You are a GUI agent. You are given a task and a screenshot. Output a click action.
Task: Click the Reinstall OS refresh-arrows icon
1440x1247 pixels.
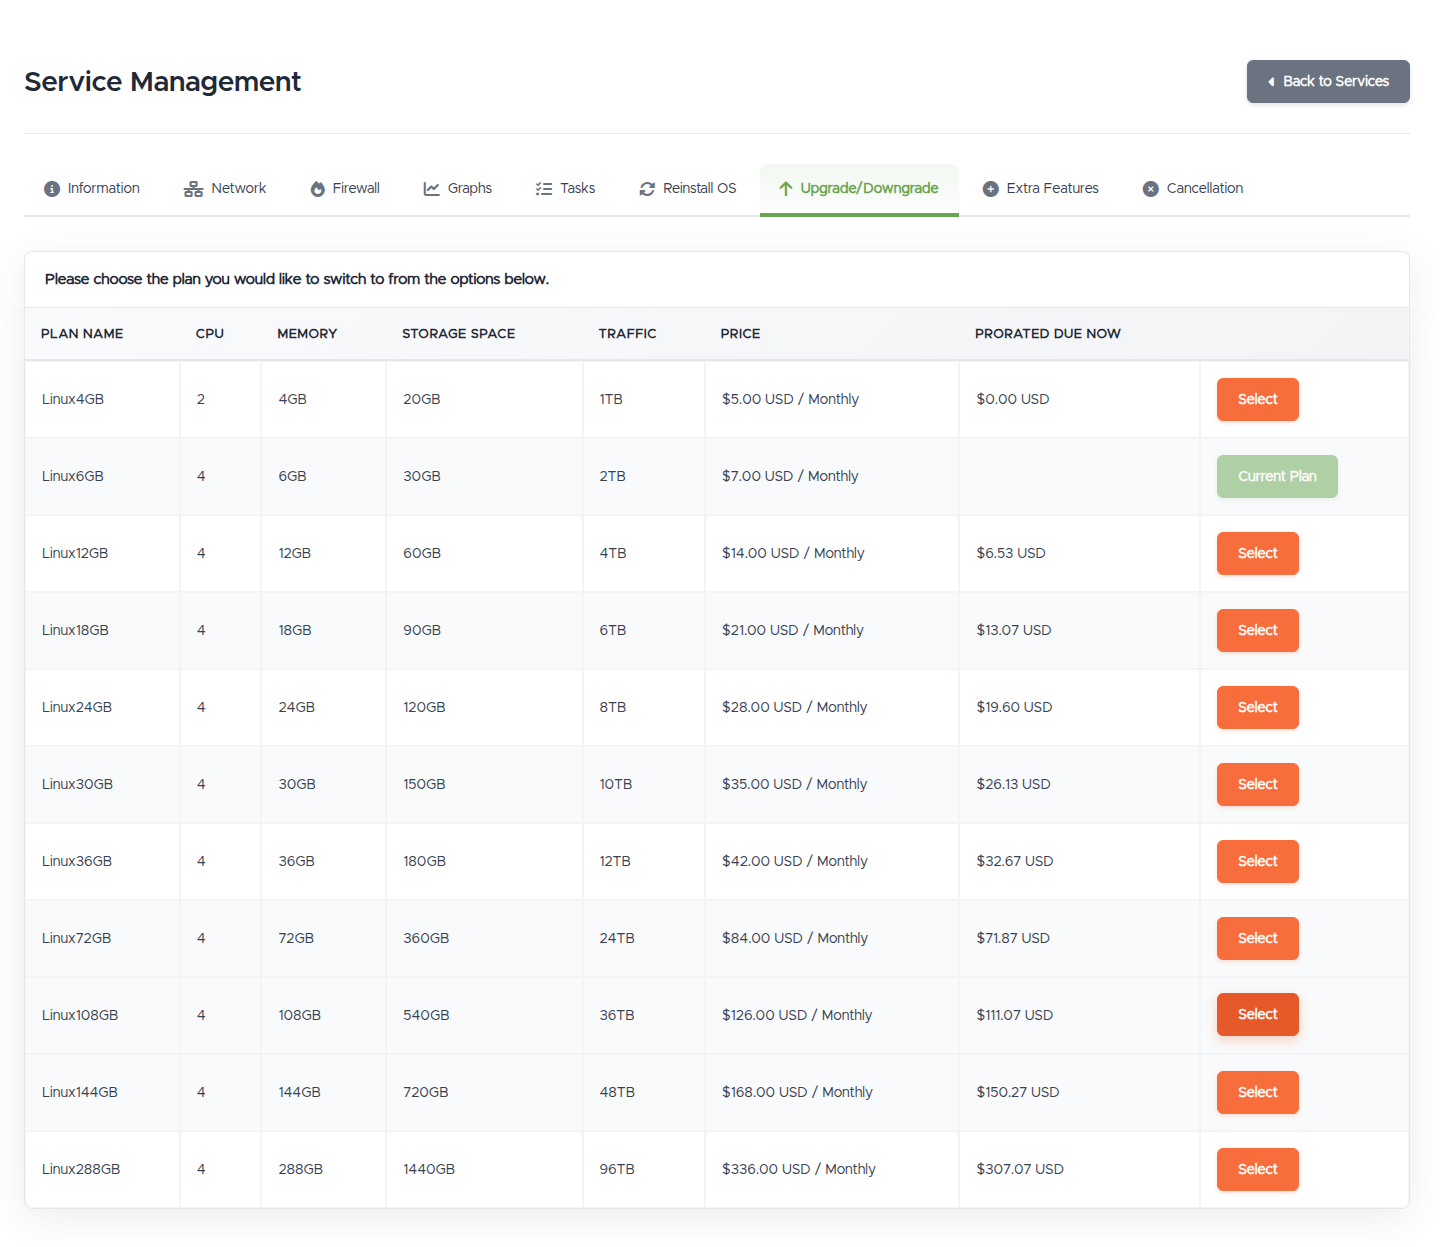pyautogui.click(x=647, y=189)
